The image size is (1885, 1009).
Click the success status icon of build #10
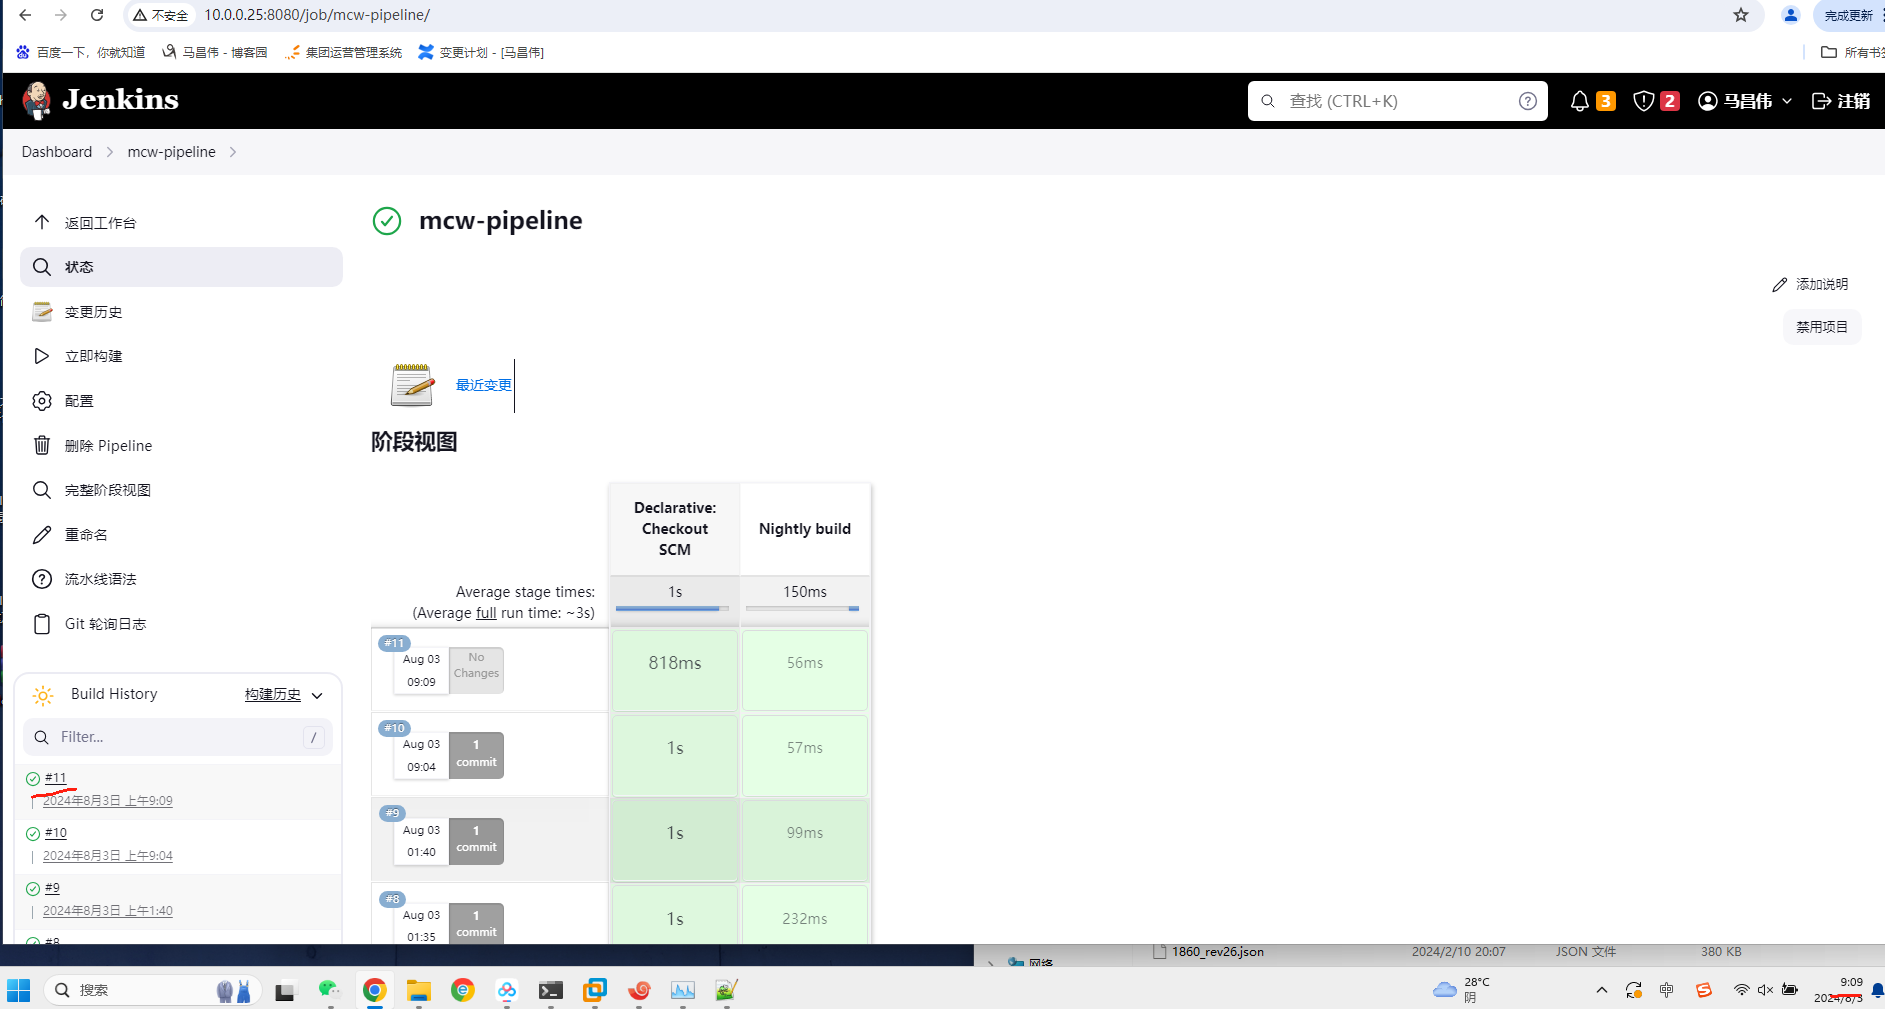tap(33, 834)
